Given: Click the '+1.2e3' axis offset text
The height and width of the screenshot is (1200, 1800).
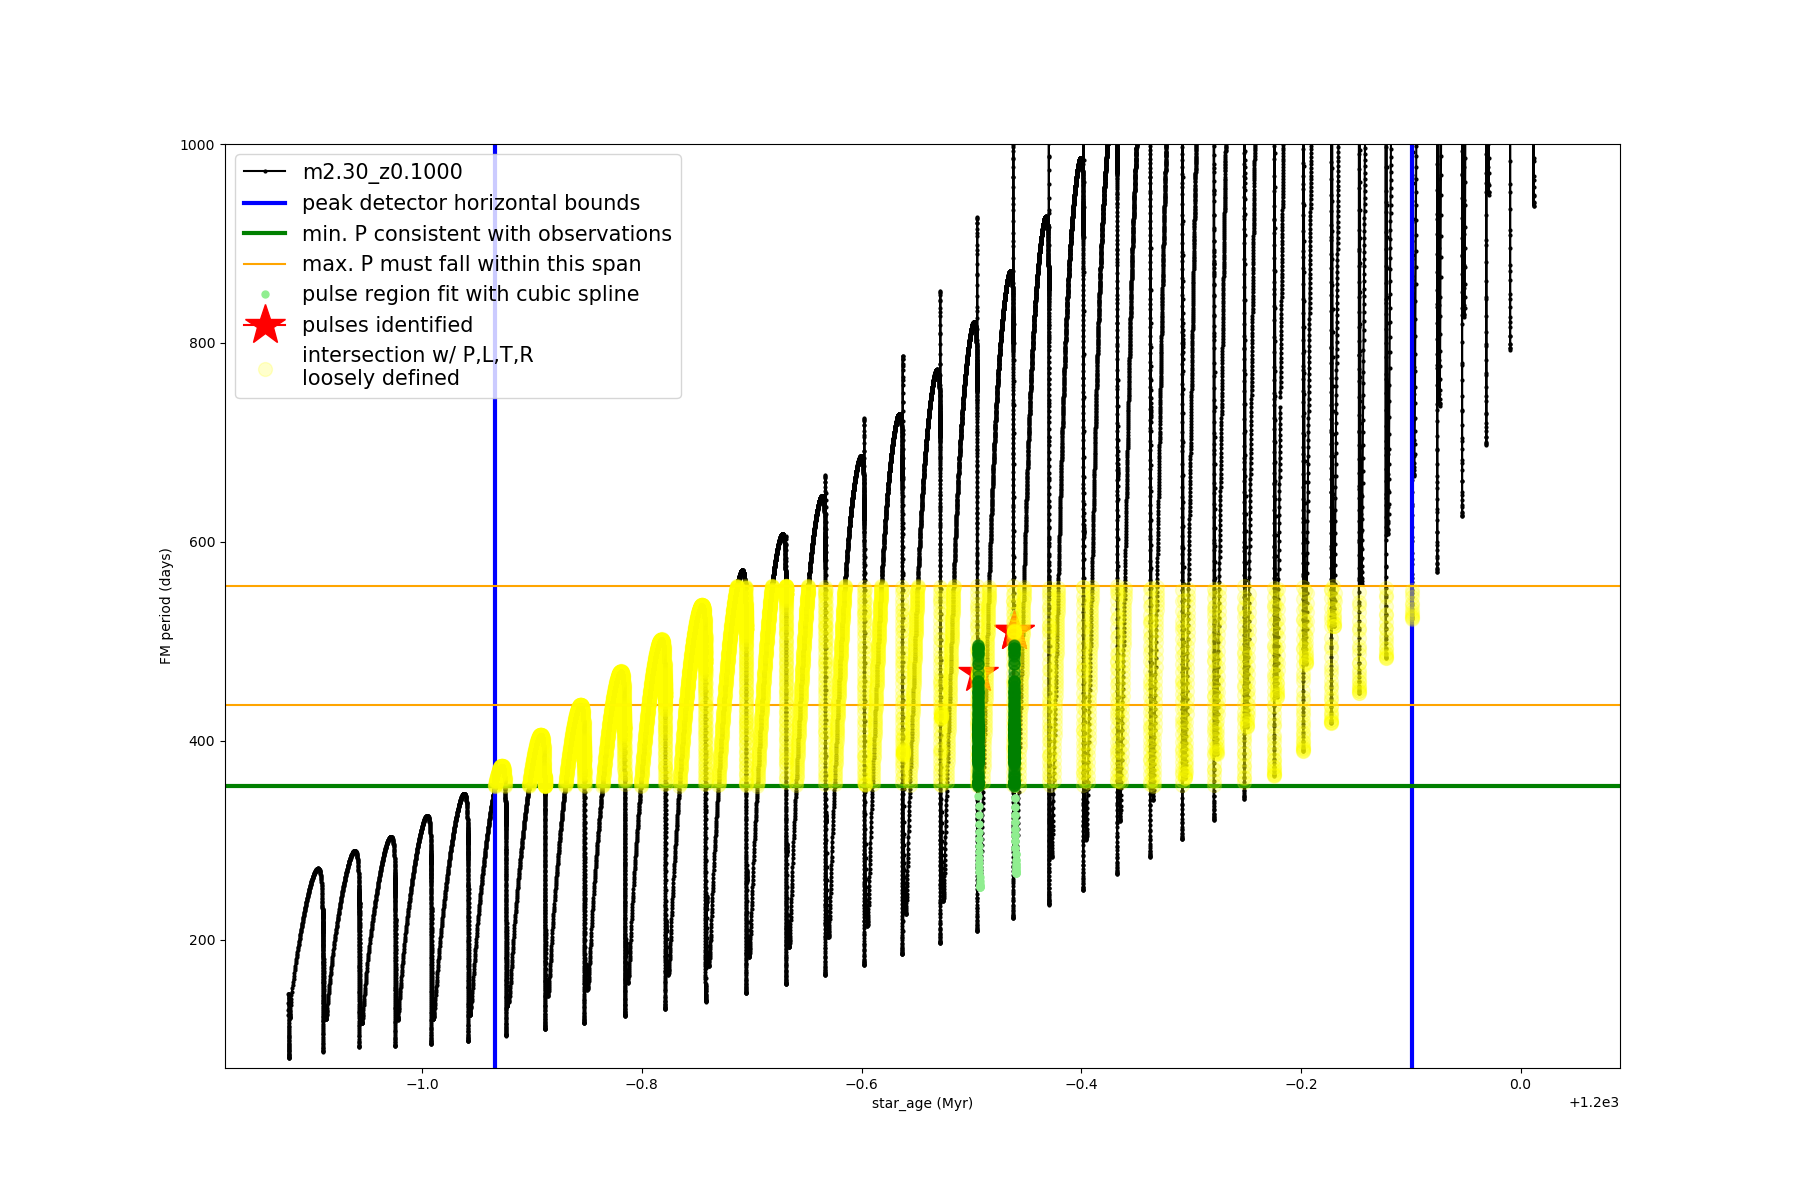Looking at the screenshot, I should 1593,1103.
